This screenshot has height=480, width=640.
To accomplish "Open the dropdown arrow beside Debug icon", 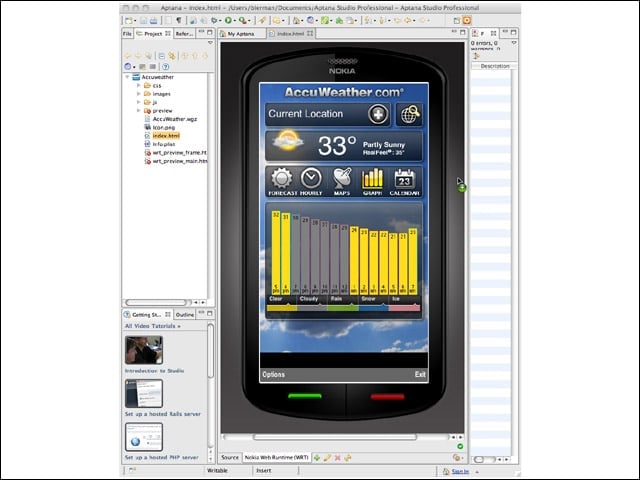I will pyautogui.click(x=220, y=21).
